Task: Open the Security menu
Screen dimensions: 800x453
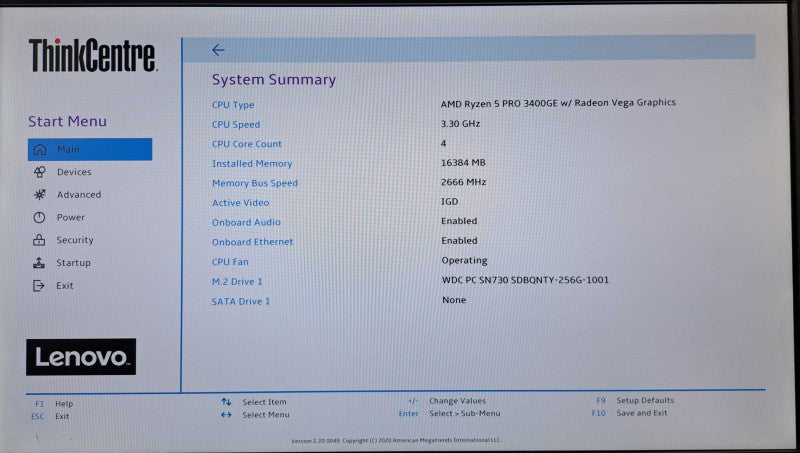Action: [75, 240]
